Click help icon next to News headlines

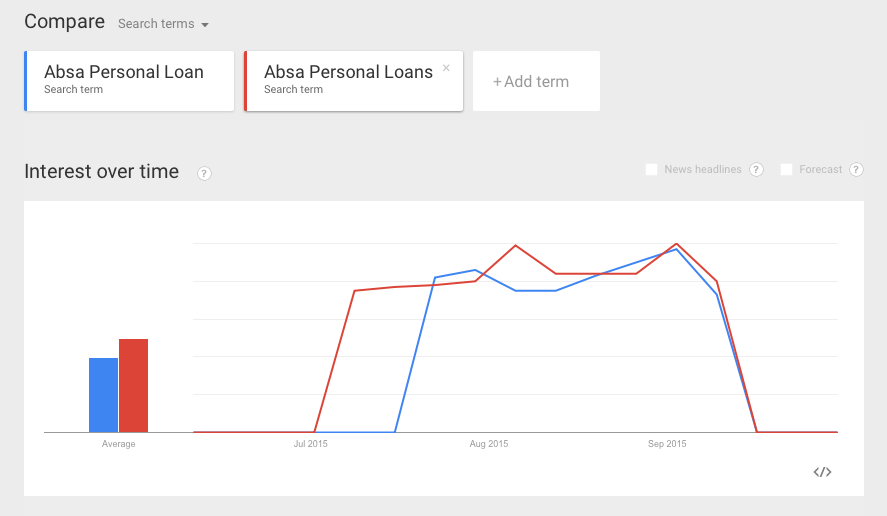(x=756, y=170)
